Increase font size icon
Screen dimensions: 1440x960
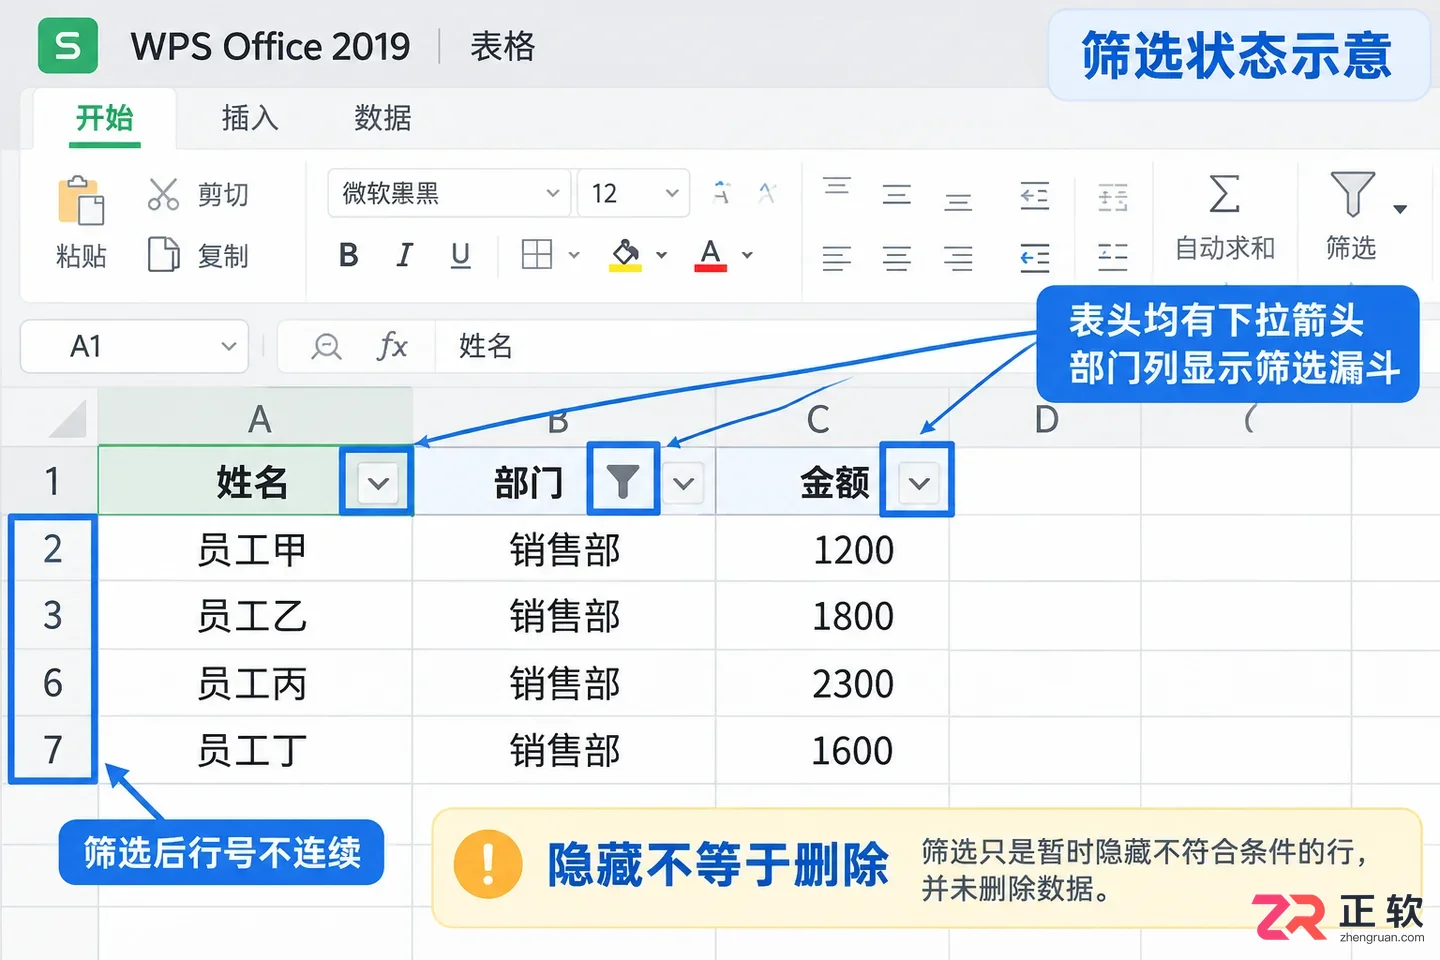coord(721,193)
